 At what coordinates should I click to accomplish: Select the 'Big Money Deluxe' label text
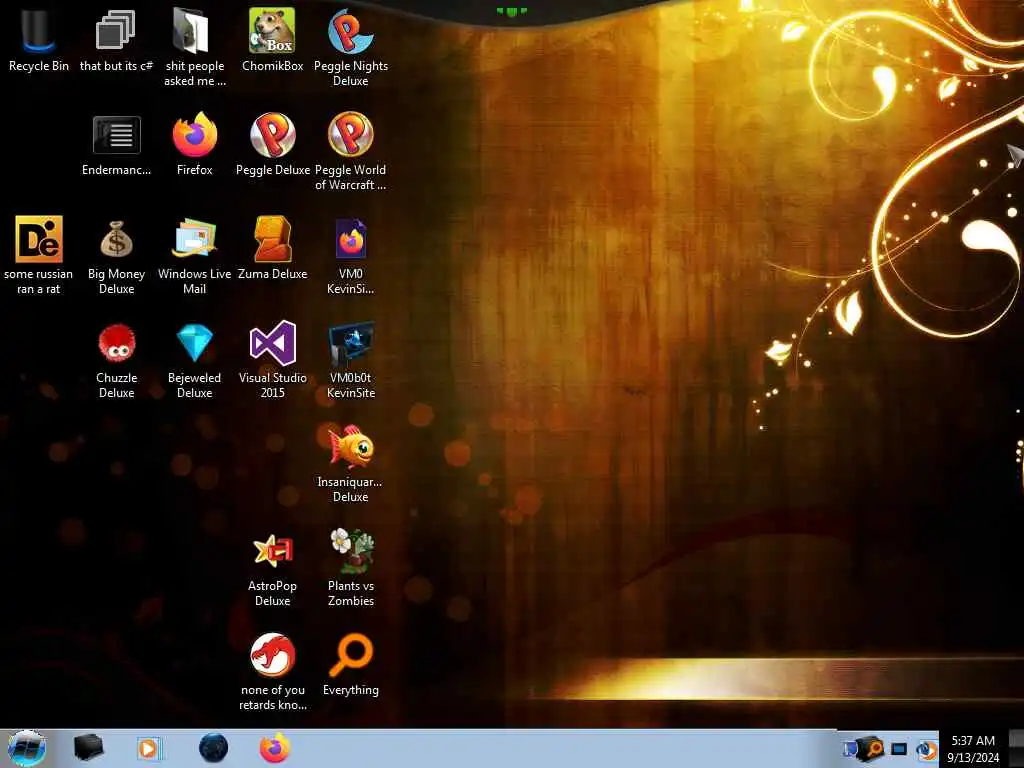[x=116, y=281]
